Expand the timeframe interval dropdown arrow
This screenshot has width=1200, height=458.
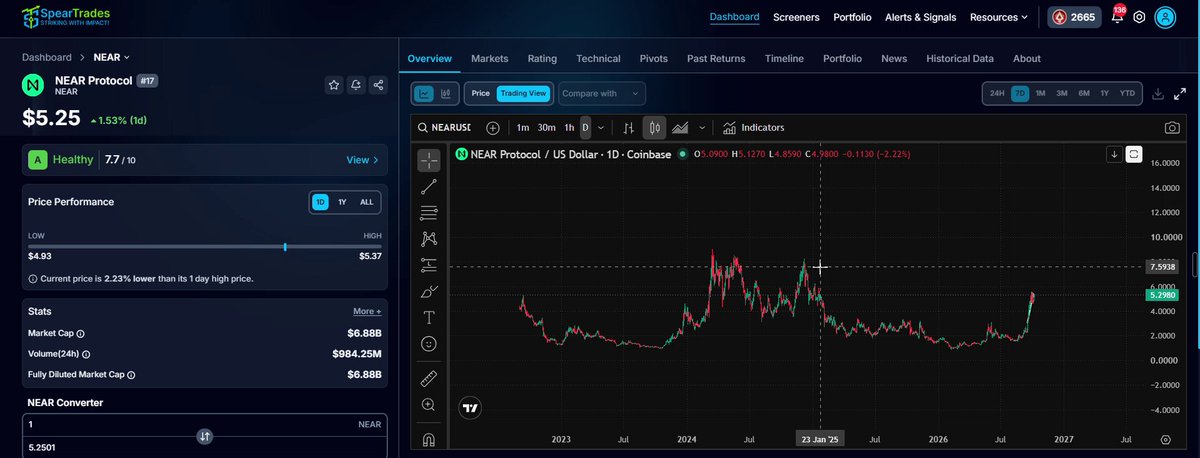[601, 128]
